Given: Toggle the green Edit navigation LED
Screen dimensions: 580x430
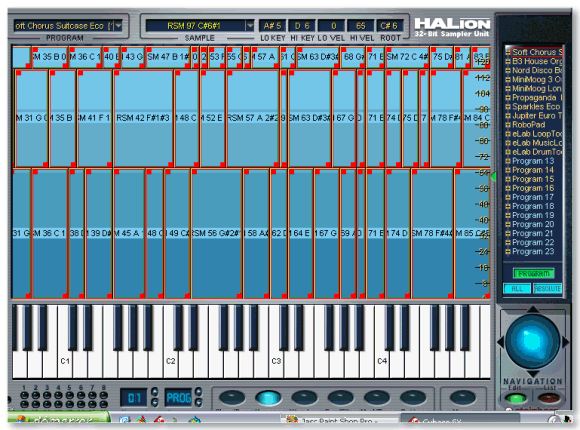Looking at the screenshot, I should (516, 399).
